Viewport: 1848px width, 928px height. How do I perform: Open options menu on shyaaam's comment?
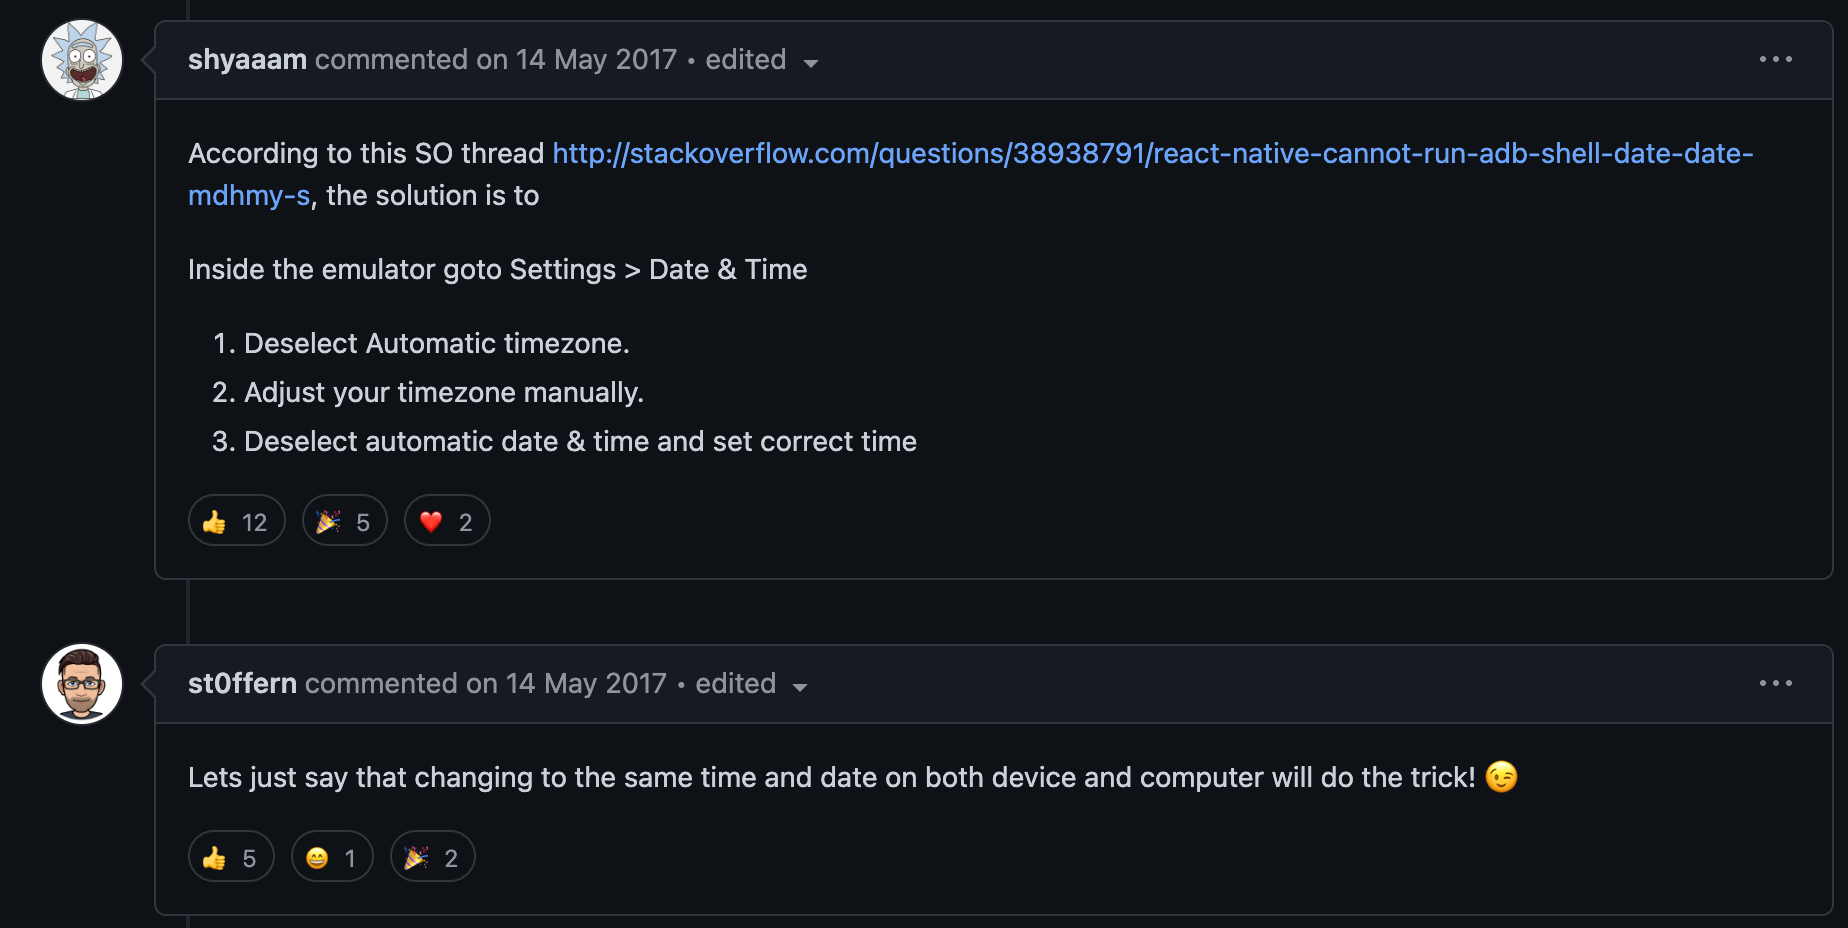[1775, 60]
